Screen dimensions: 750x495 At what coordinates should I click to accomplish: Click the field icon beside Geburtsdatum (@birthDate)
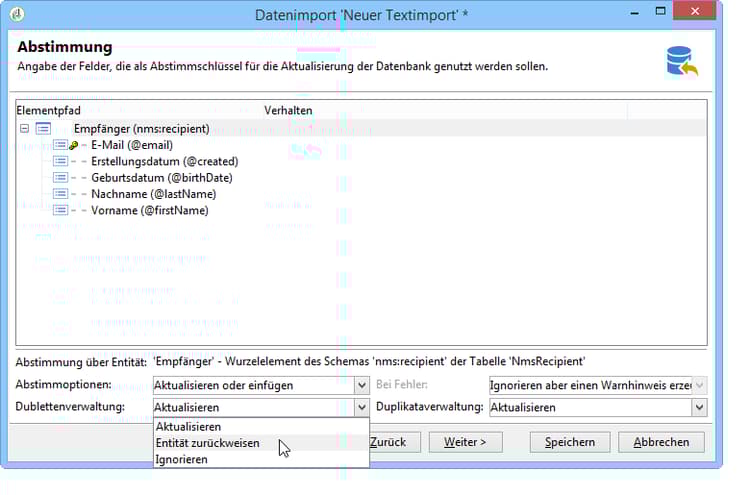[60, 177]
